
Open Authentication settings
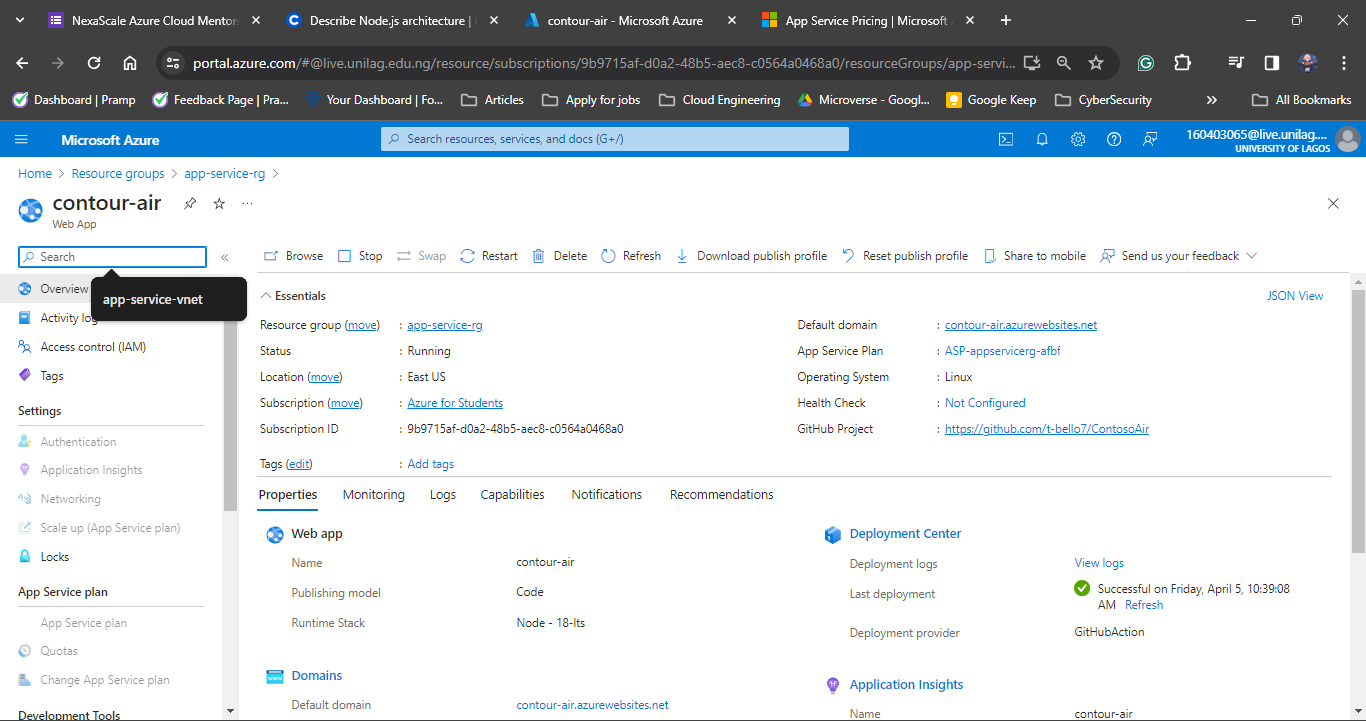pyautogui.click(x=67, y=442)
